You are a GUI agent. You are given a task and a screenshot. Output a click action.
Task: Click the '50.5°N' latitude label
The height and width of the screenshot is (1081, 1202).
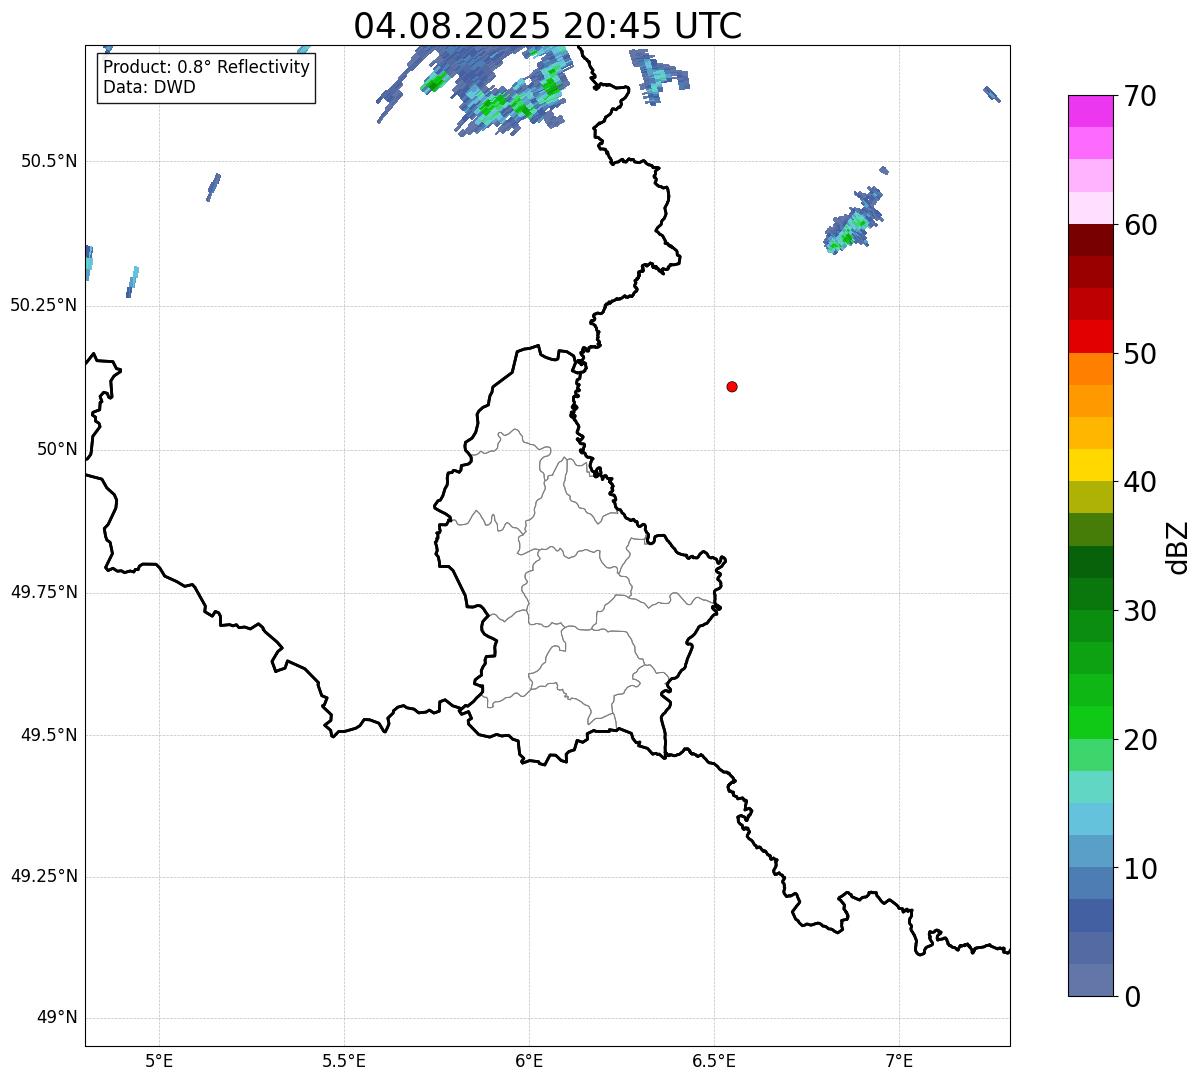[x=49, y=161]
